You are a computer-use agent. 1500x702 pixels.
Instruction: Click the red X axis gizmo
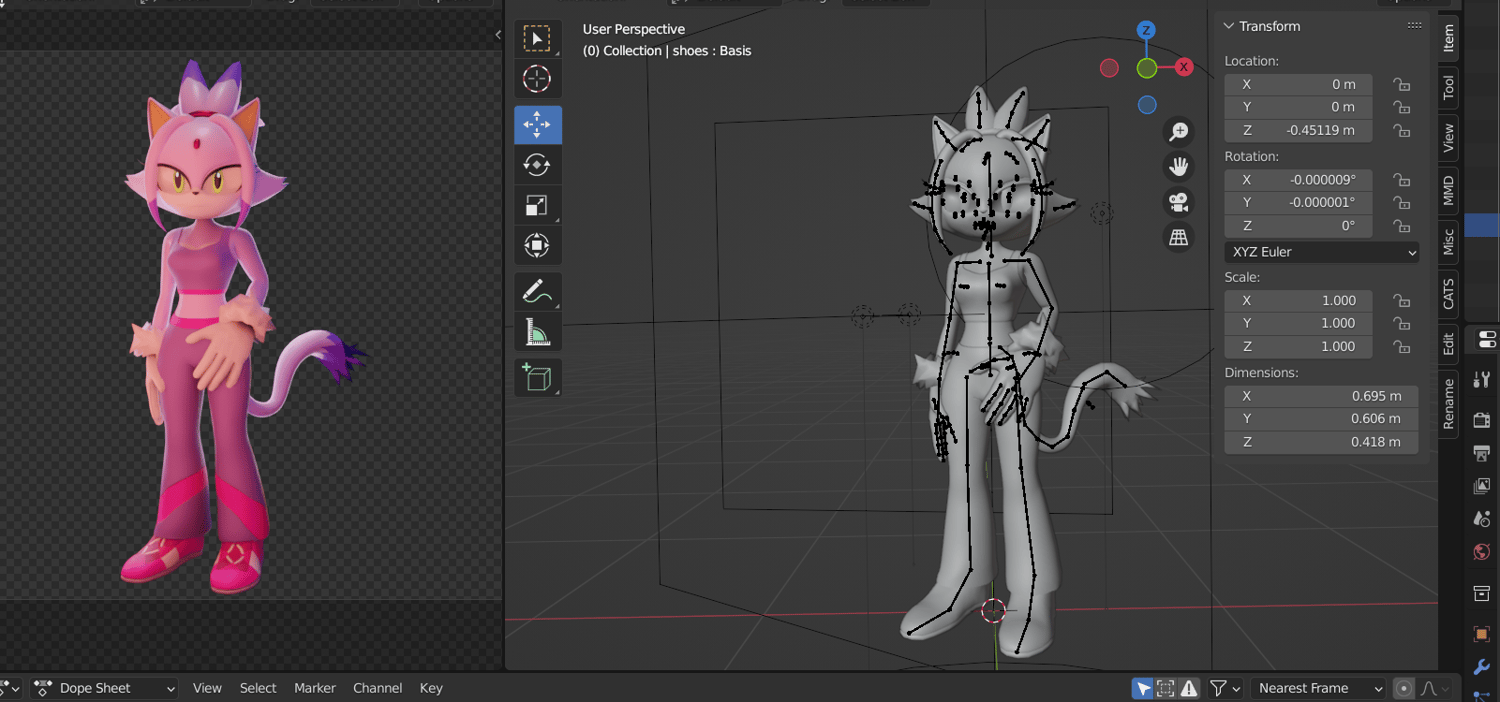(x=1184, y=67)
